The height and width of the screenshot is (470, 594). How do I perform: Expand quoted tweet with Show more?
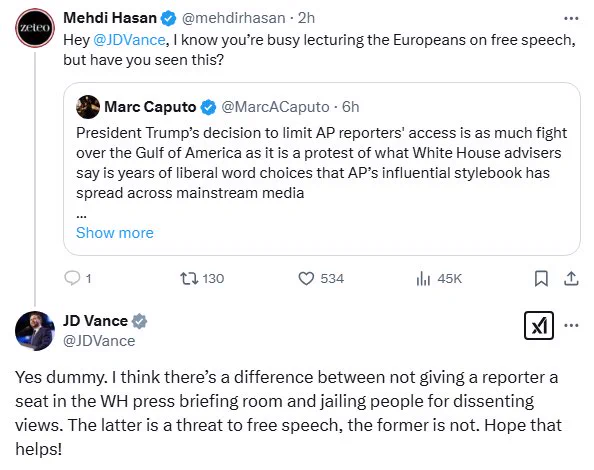[x=115, y=233]
